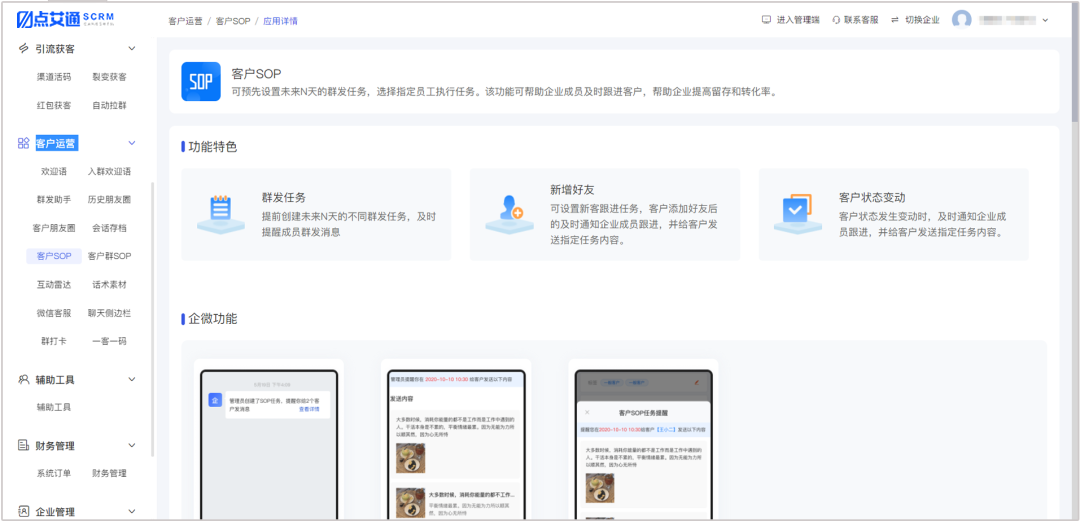Click the 群发任务 notepad icon
The image size is (1080, 521).
pyautogui.click(x=220, y=214)
